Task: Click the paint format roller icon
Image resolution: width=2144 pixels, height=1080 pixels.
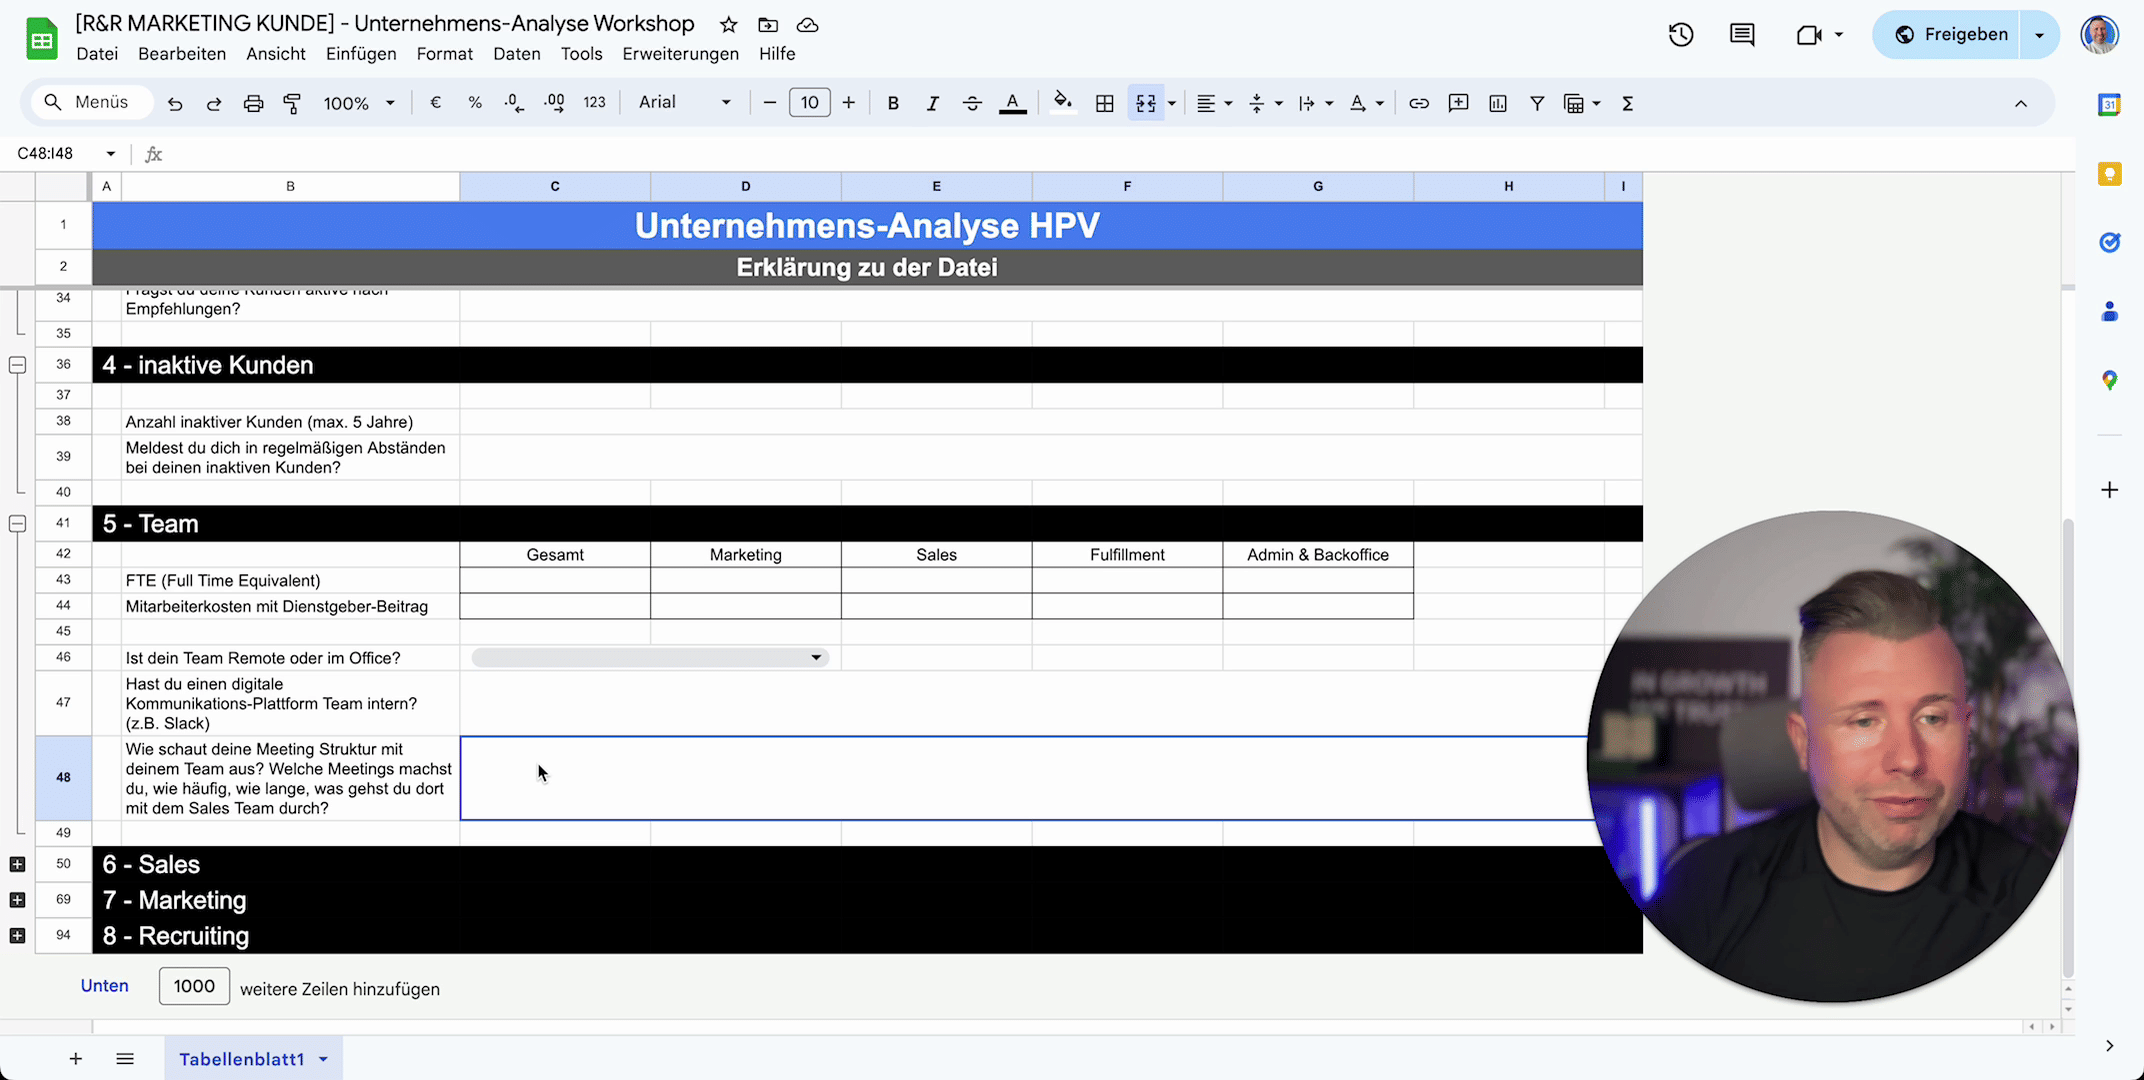Action: [292, 103]
